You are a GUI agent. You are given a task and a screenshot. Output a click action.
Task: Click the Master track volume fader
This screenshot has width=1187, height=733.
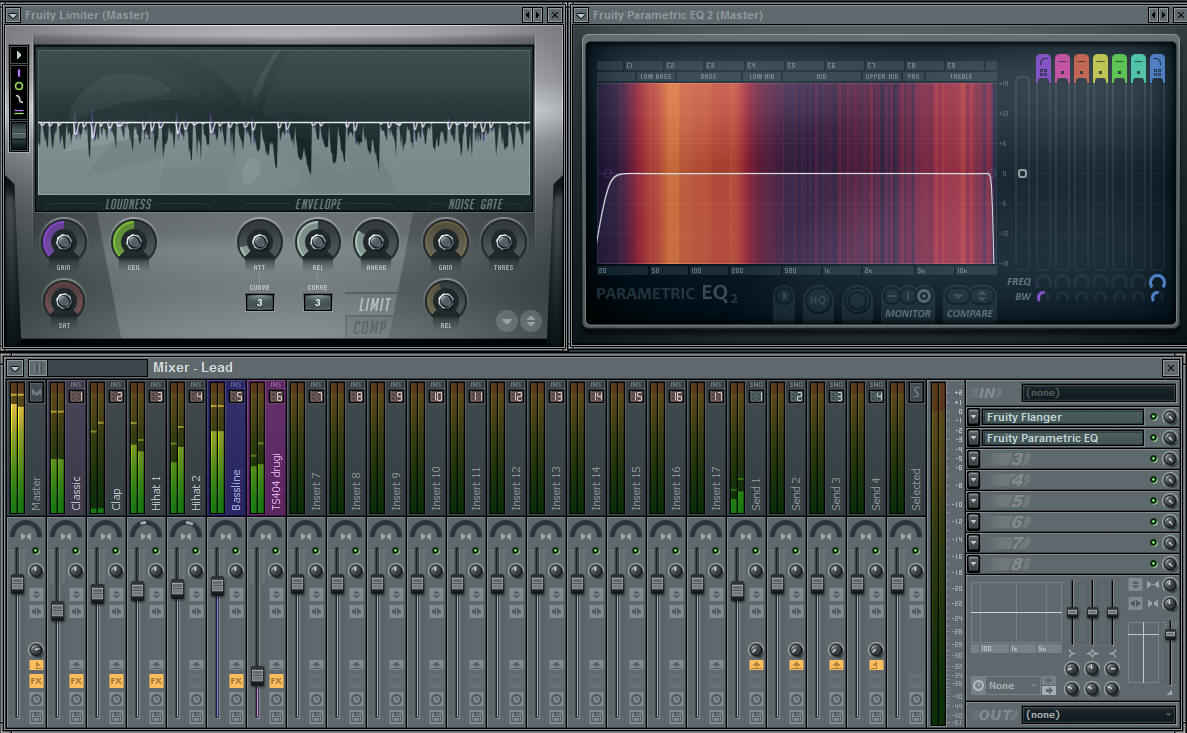(x=17, y=582)
